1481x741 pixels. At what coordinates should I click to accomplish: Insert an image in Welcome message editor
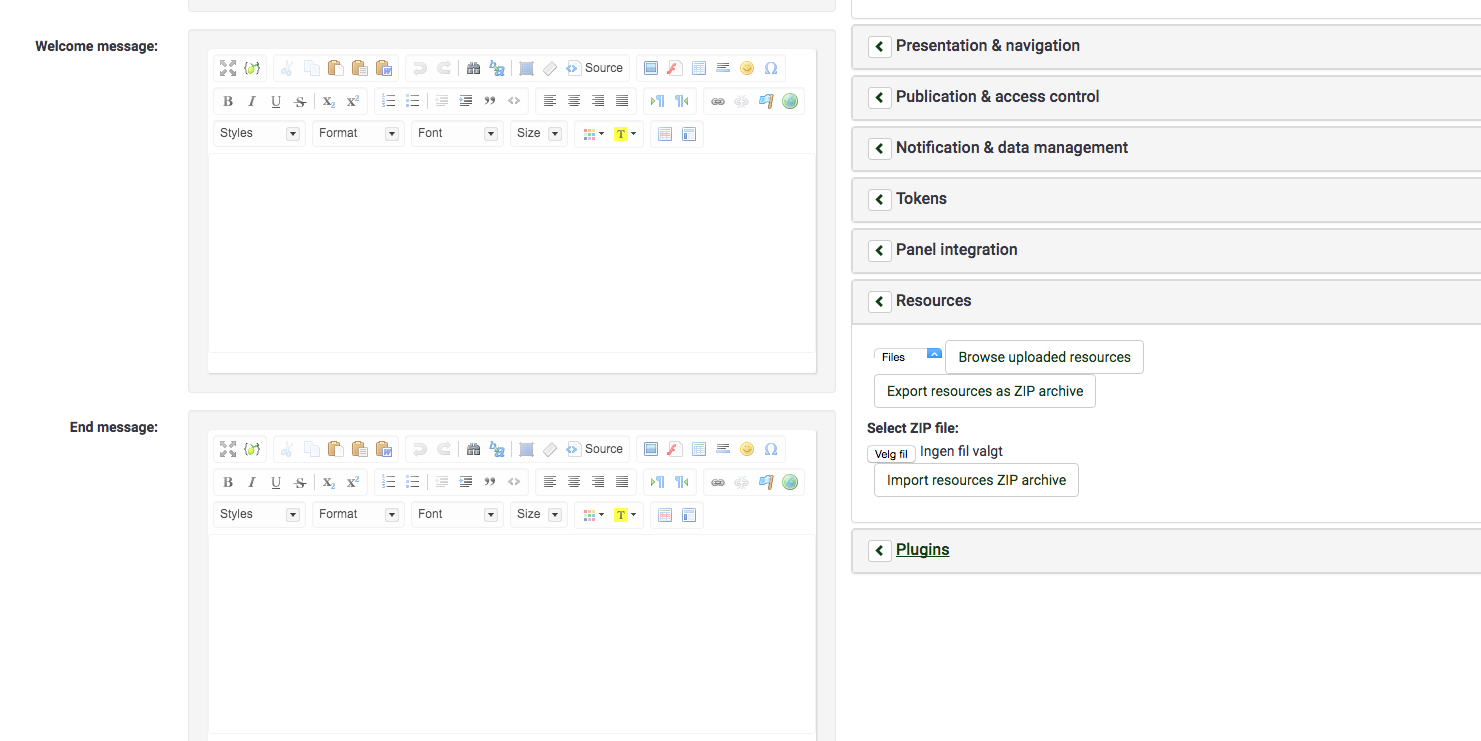click(651, 68)
